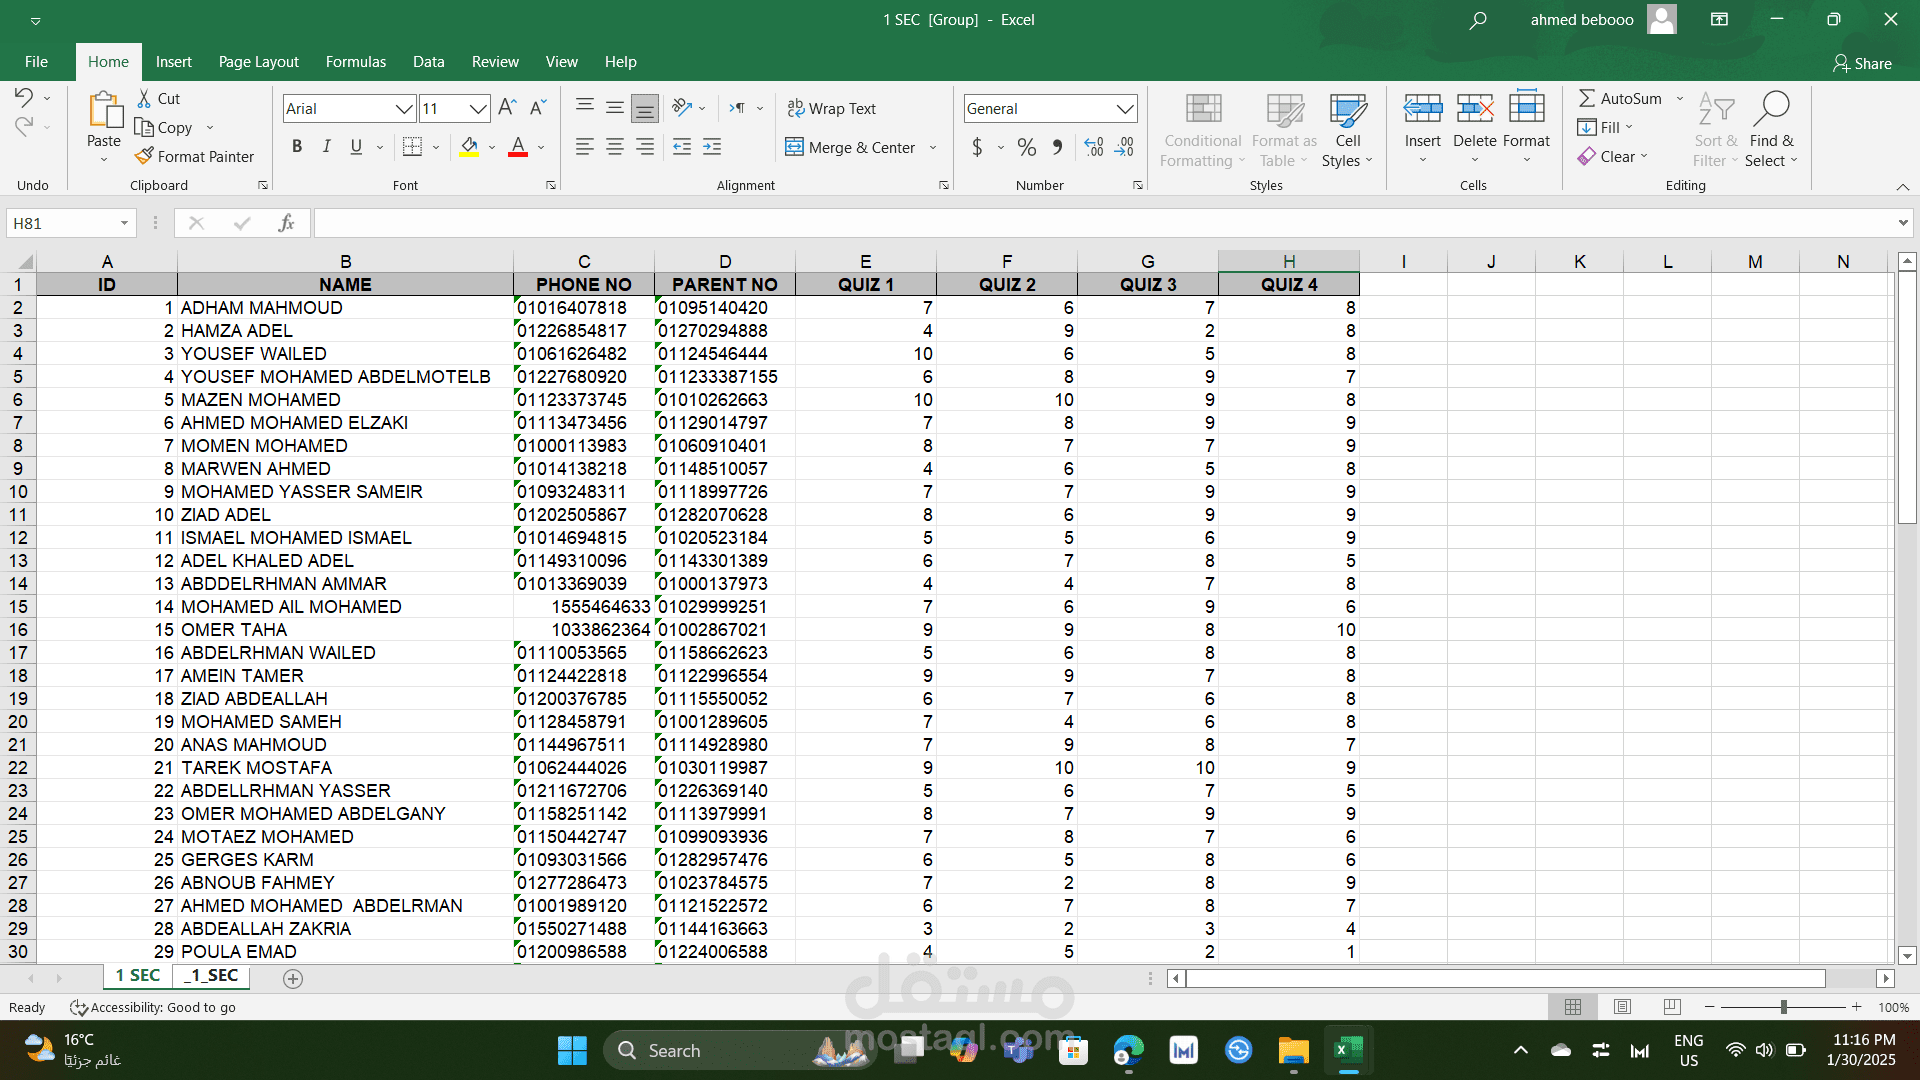The width and height of the screenshot is (1920, 1080).
Task: Toggle Italic formatting
Action: click(x=326, y=147)
